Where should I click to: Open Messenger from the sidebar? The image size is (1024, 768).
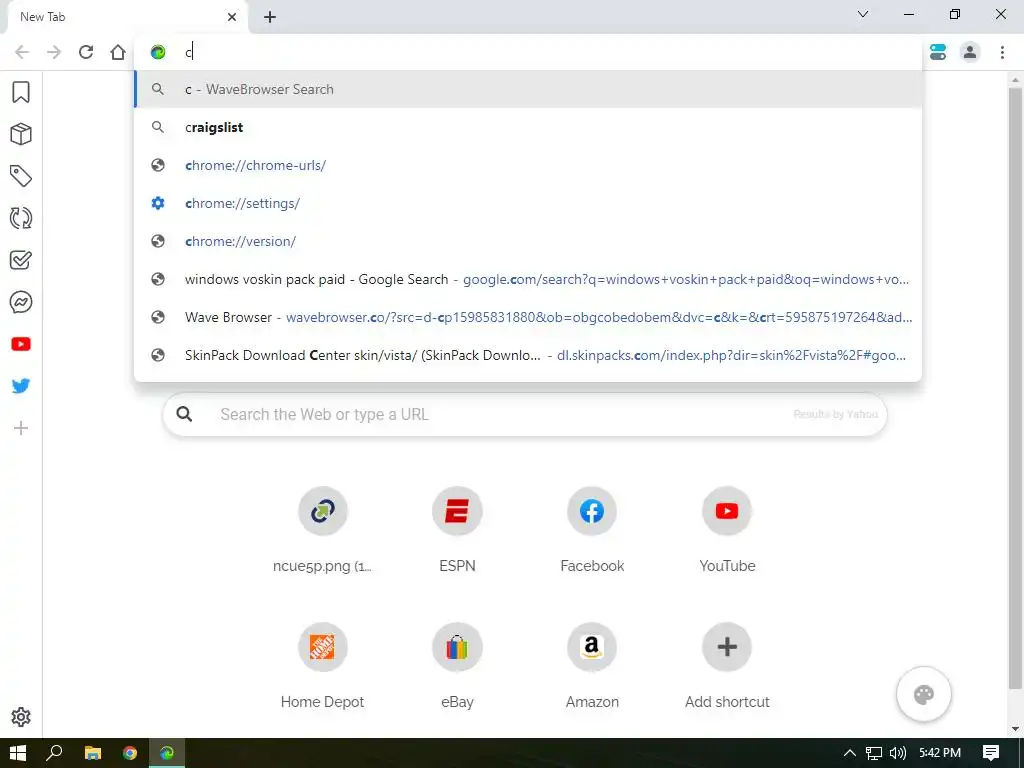click(x=21, y=302)
